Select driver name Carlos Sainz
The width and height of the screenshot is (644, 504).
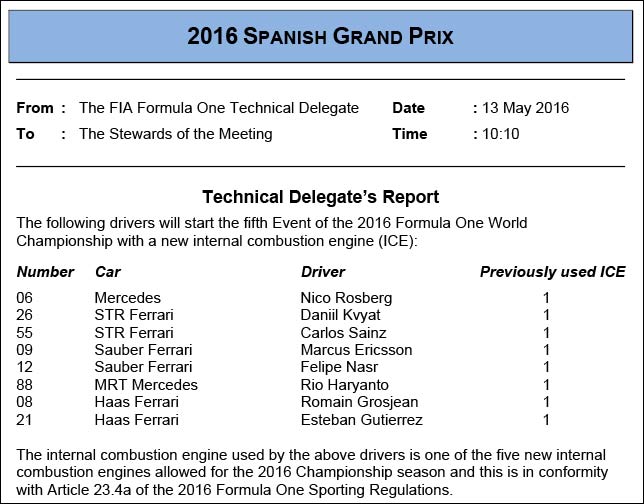point(343,332)
